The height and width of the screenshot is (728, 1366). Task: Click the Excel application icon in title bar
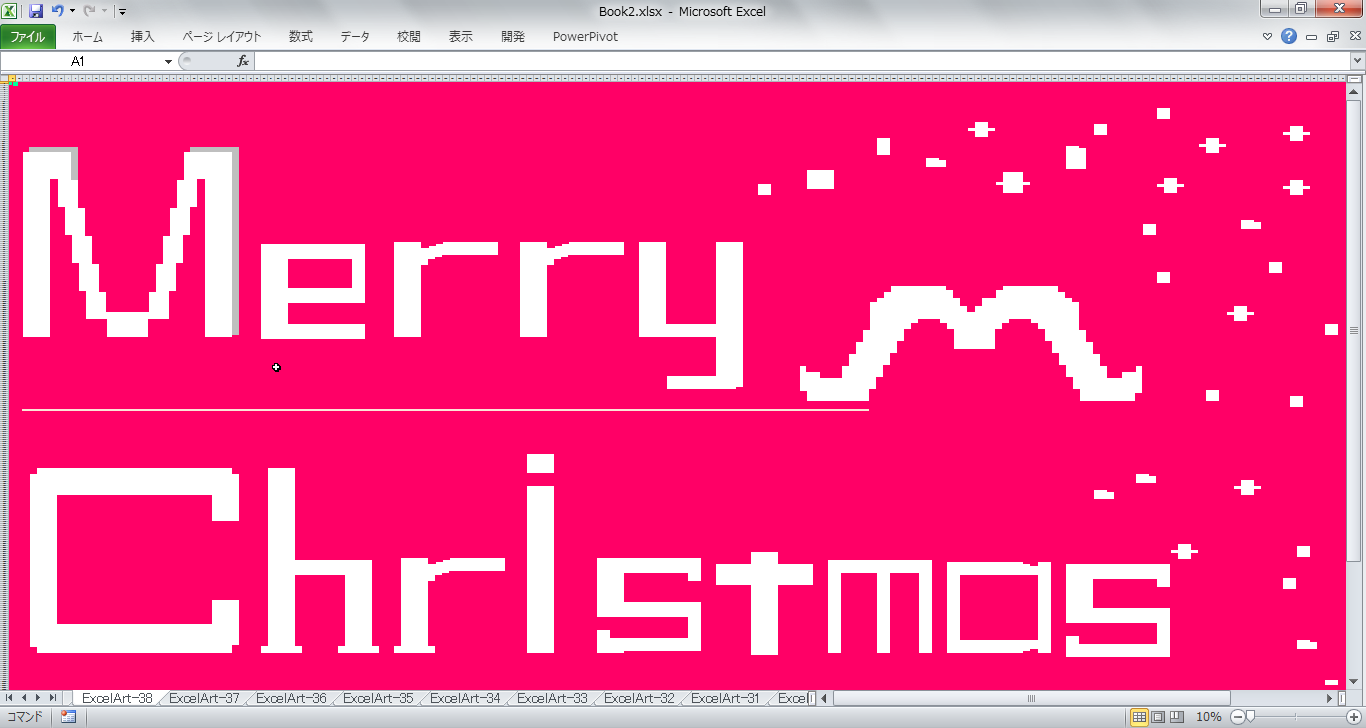pyautogui.click(x=11, y=11)
